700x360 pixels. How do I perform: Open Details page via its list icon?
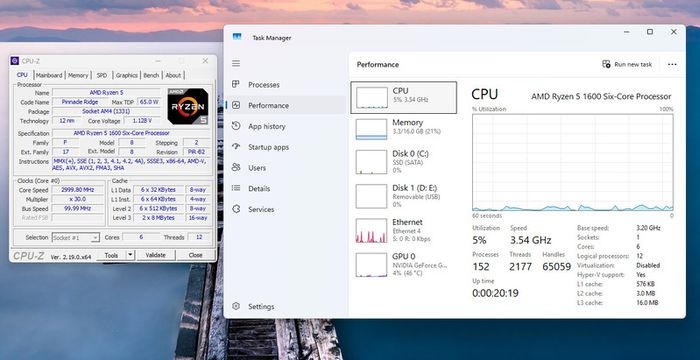point(236,188)
